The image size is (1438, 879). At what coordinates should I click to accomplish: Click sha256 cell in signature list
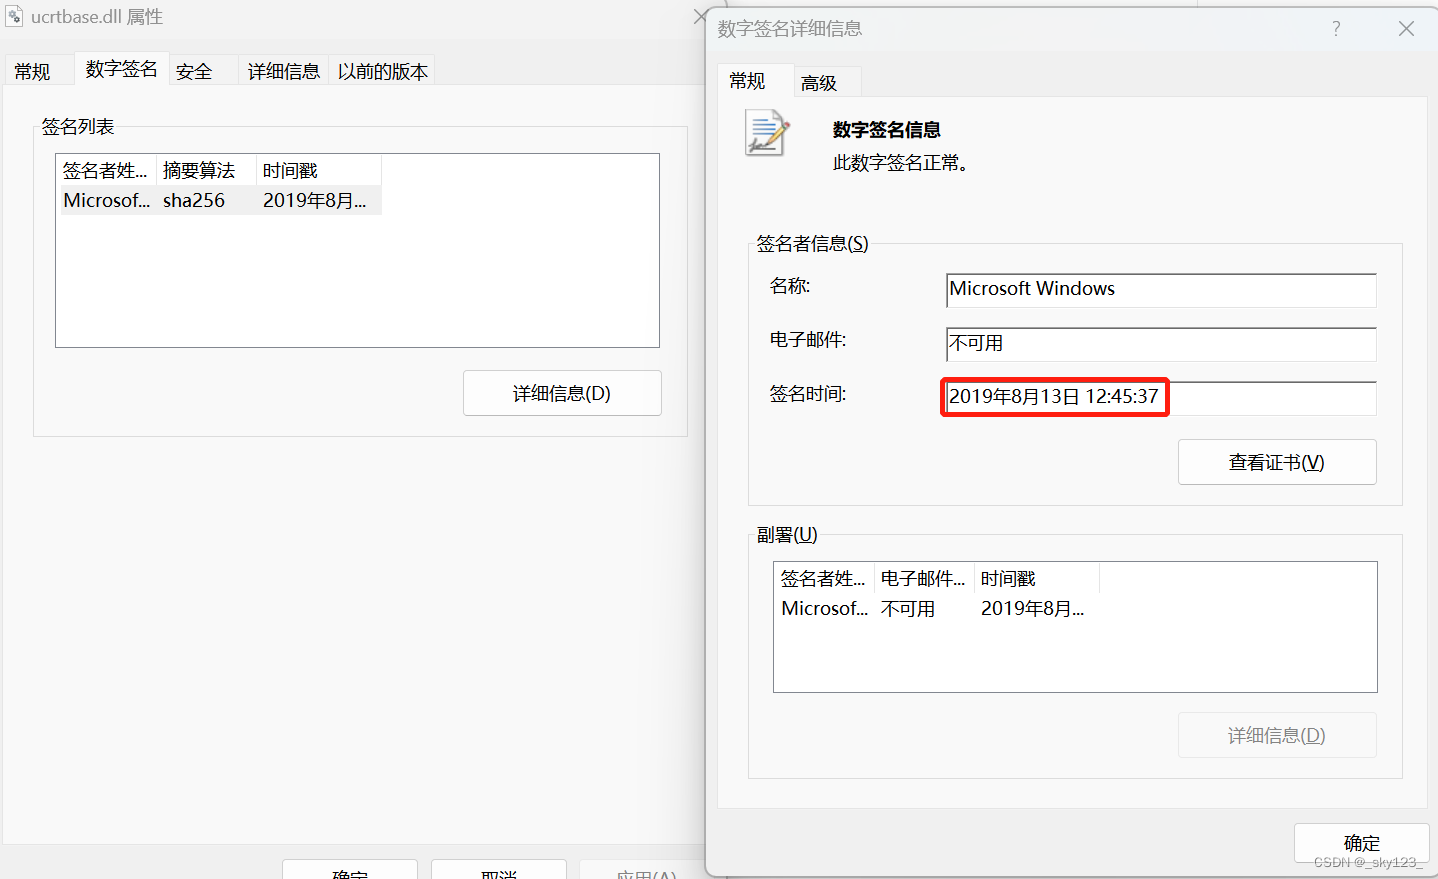pyautogui.click(x=194, y=200)
